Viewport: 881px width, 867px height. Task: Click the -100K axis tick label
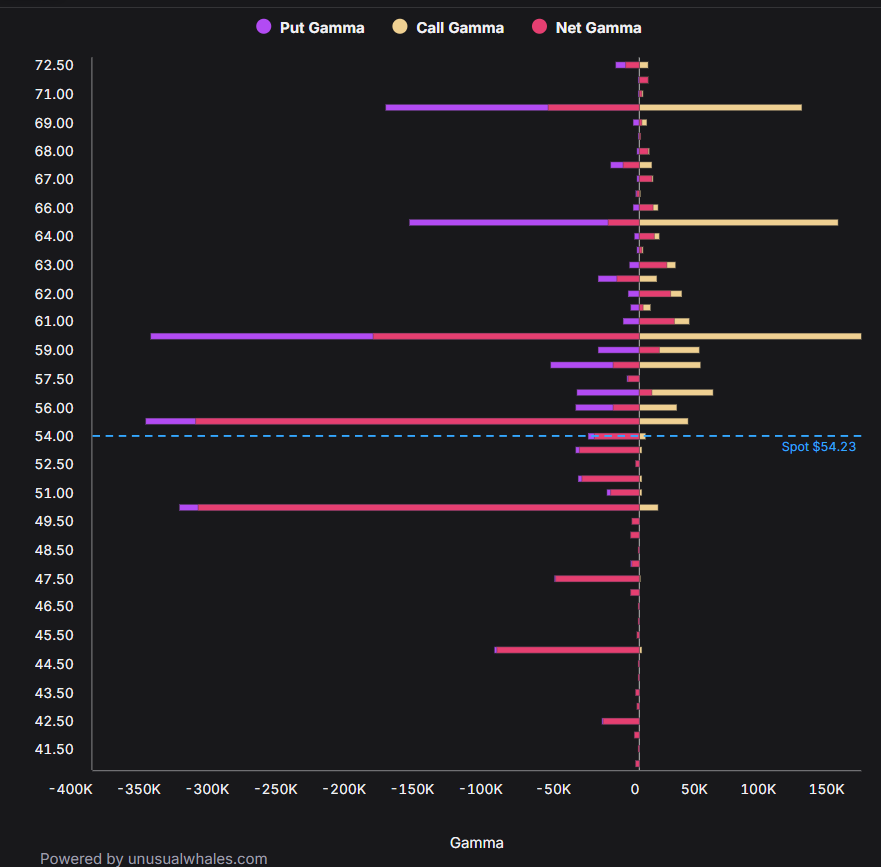coord(481,789)
